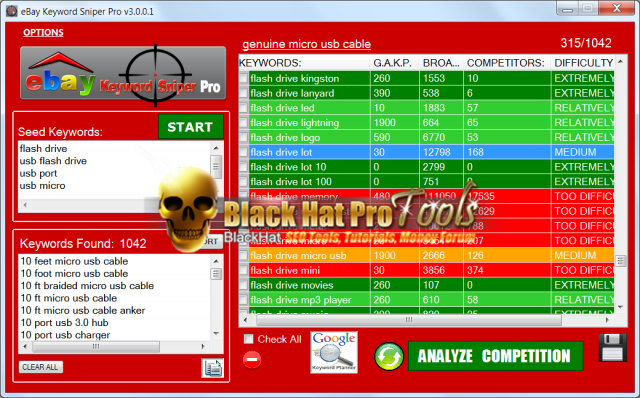Select the 'flash drive mp3 player' row

[427, 300]
